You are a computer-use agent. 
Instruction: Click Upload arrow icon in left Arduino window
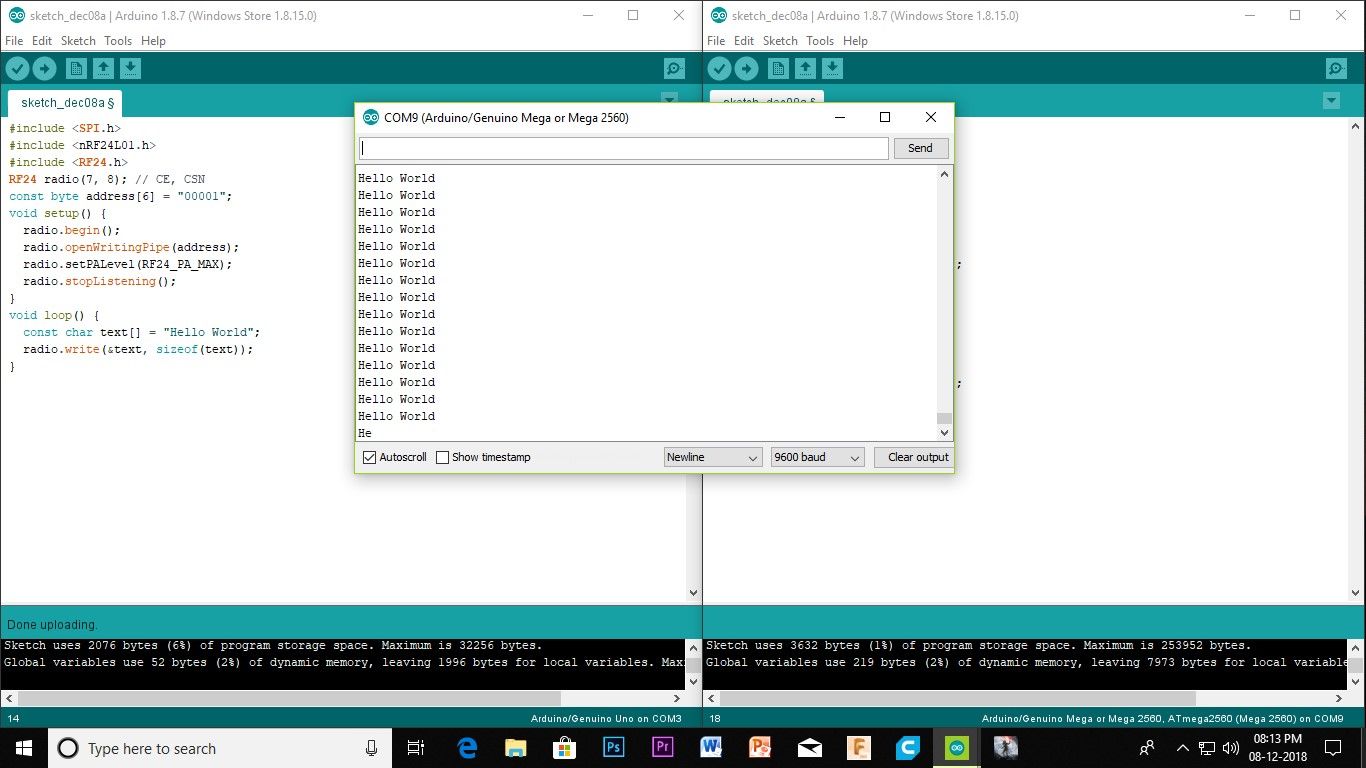pyautogui.click(x=45, y=68)
